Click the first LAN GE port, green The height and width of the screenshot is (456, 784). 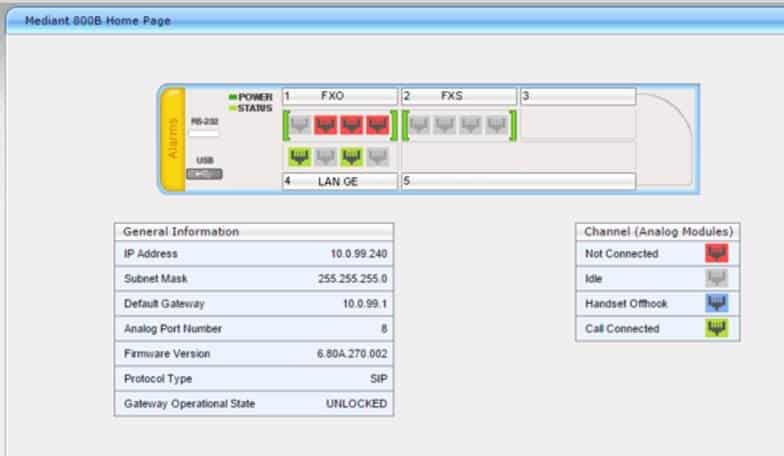pyautogui.click(x=300, y=157)
